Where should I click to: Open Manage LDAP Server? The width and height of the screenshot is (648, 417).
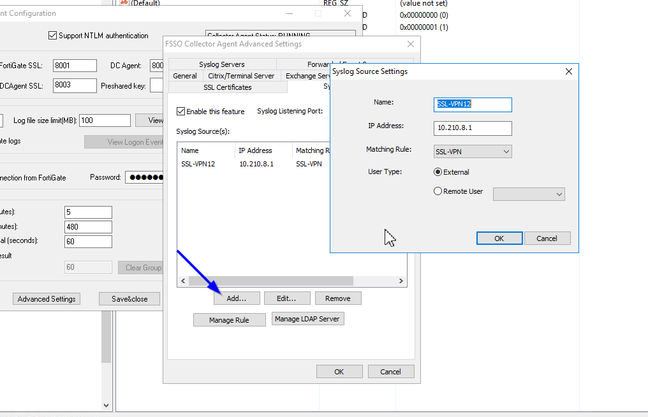pos(307,319)
